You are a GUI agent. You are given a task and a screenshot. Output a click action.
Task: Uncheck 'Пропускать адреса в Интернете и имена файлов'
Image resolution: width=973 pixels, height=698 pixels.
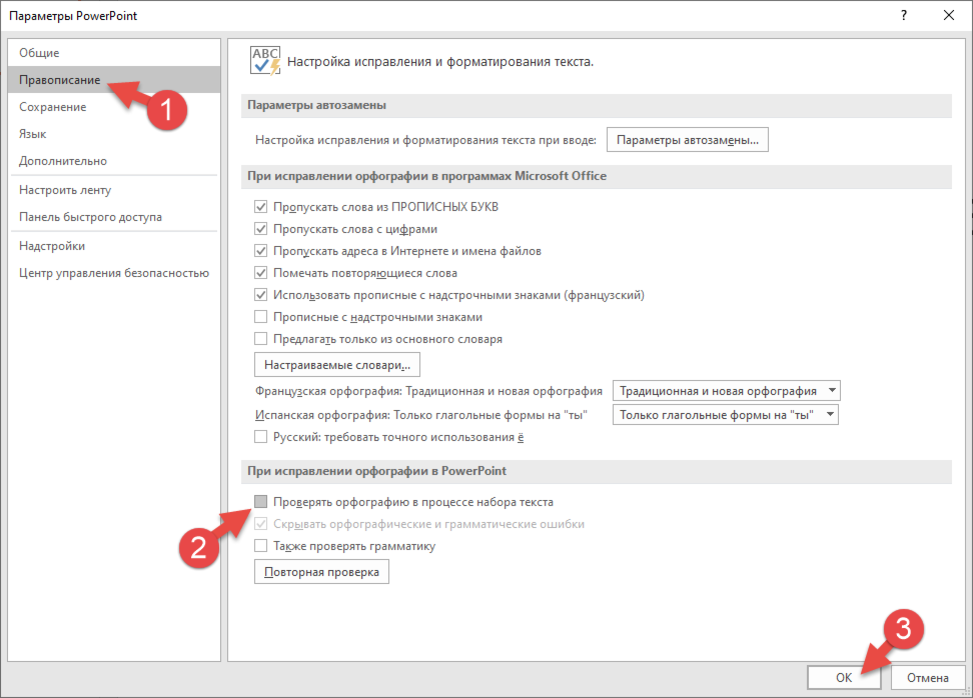(261, 251)
